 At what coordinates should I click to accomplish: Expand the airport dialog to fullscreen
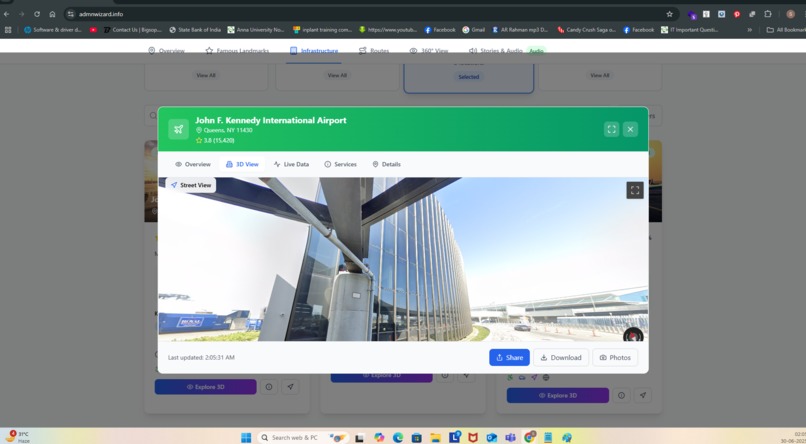(611, 129)
